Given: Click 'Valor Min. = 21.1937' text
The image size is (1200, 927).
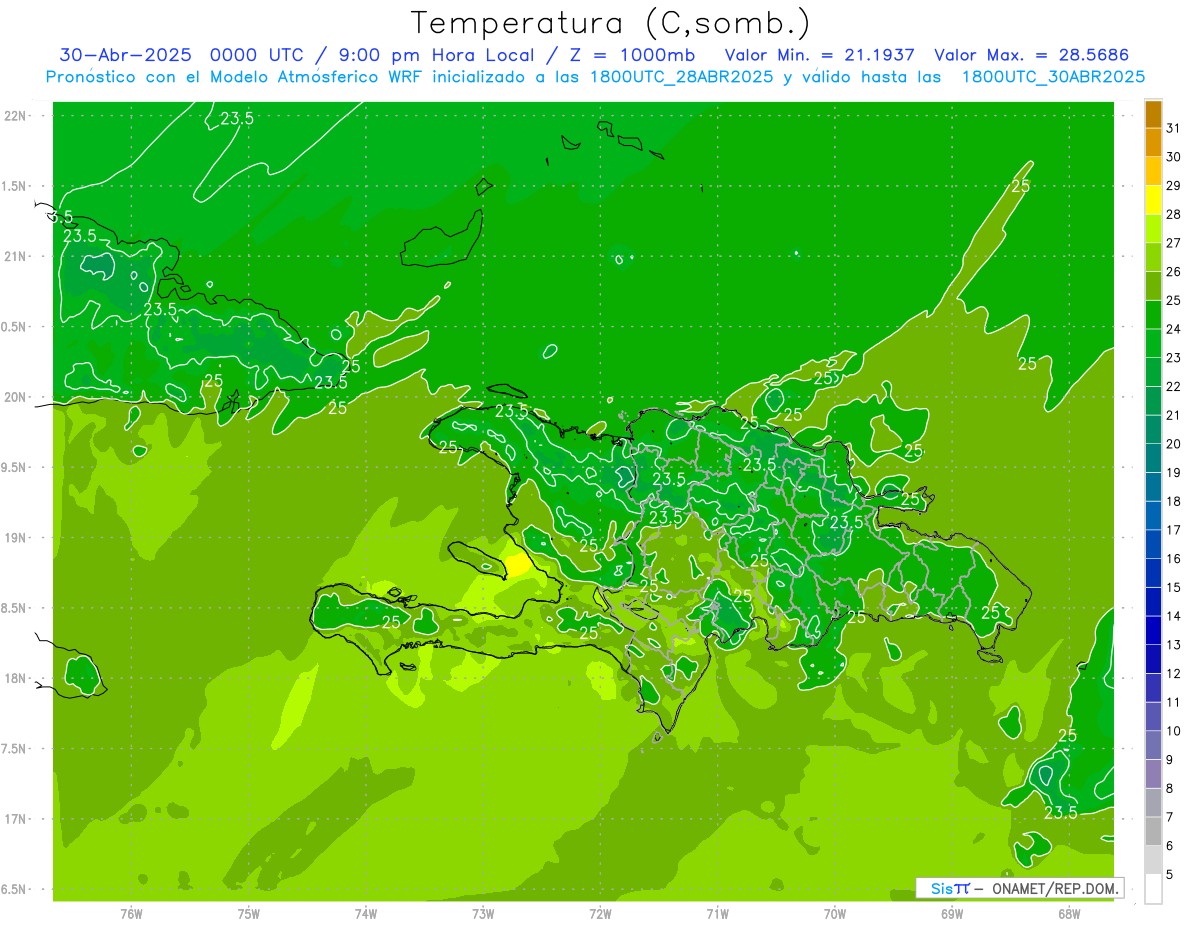Looking at the screenshot, I should tap(819, 55).
